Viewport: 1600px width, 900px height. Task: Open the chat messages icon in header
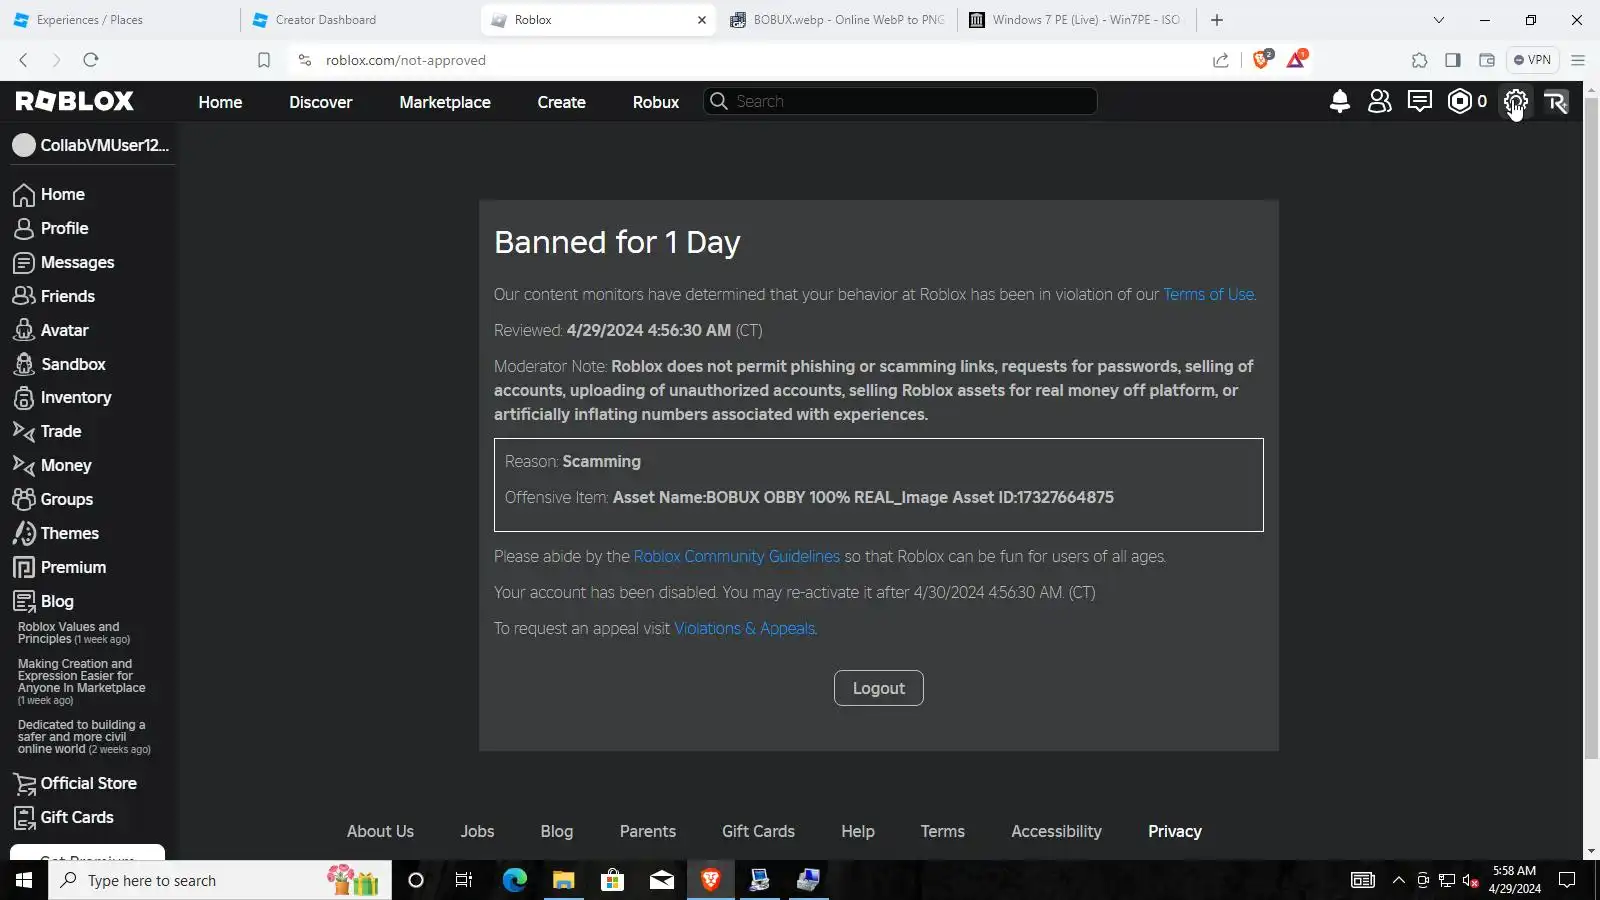pos(1420,101)
